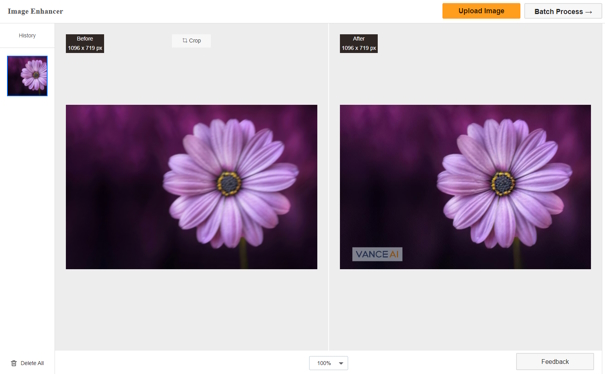This screenshot has height=374, width=605.
Task: Open Batch Process
Action: tap(563, 12)
